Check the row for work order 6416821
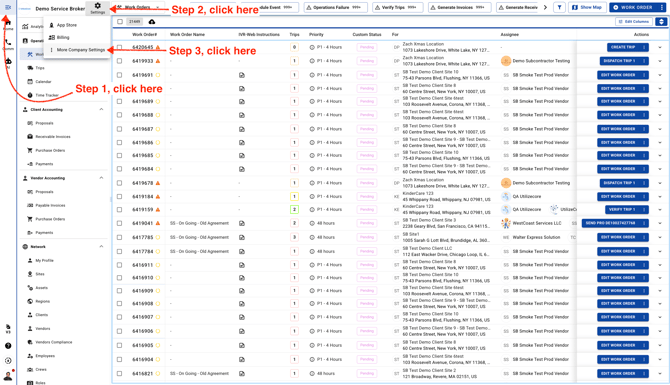The height and width of the screenshot is (385, 670). [119, 373]
